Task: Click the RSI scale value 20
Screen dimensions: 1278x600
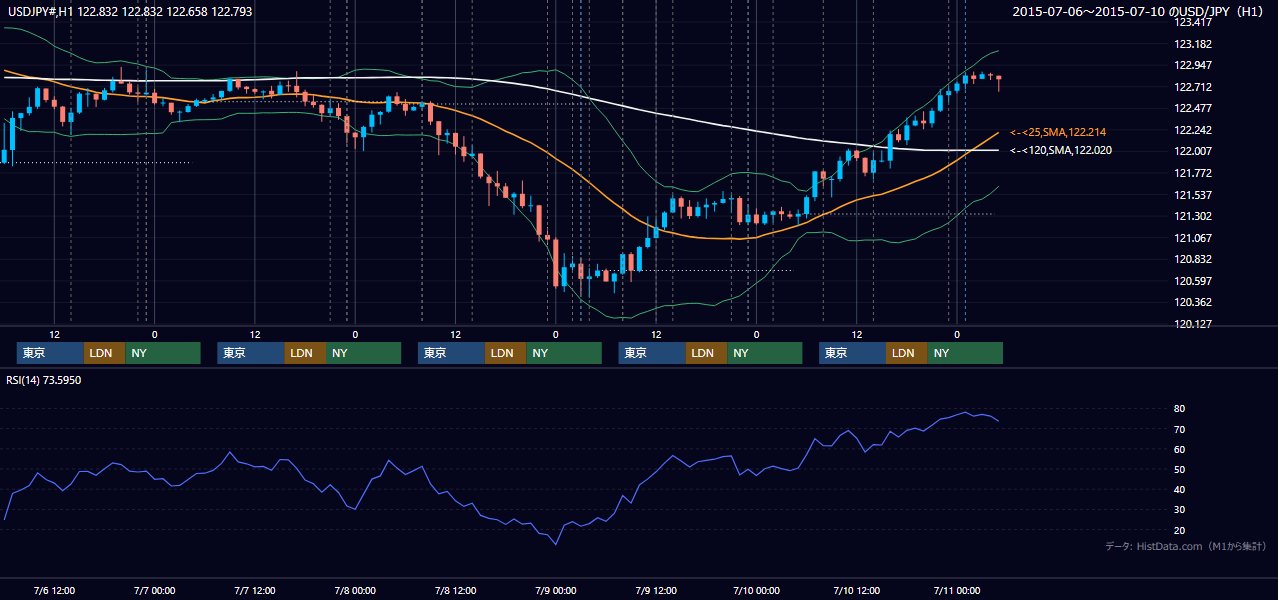Action: 1180,530
